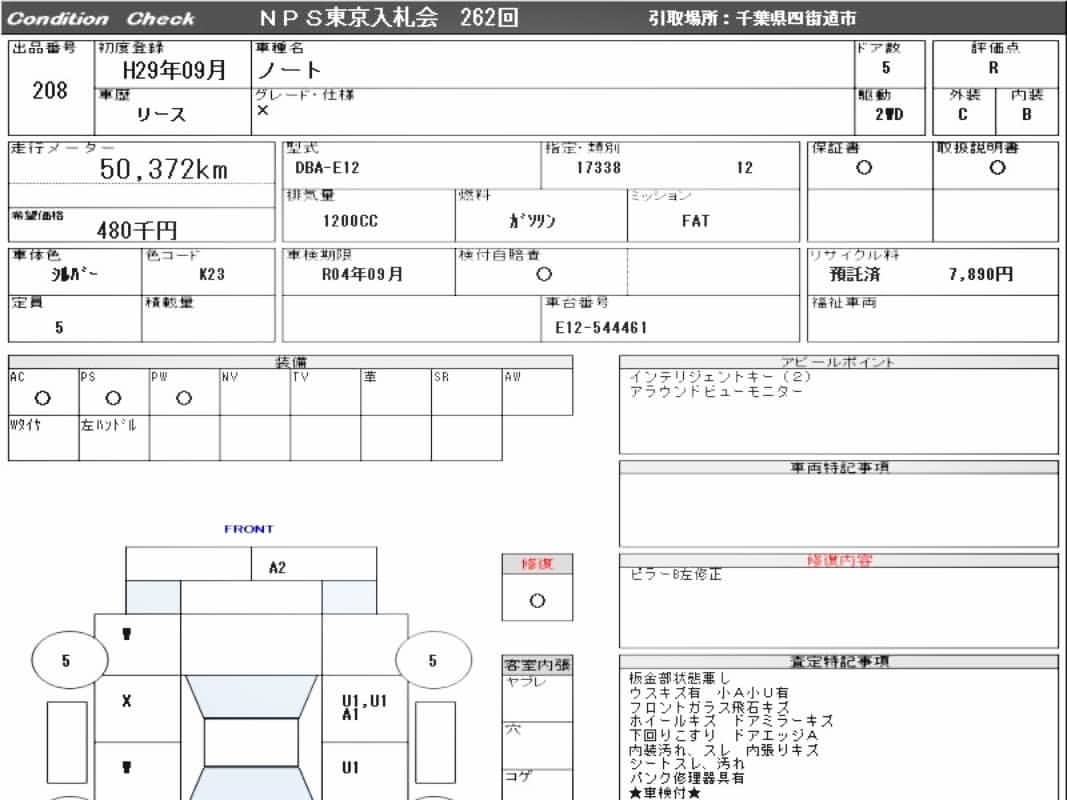This screenshot has height=800, width=1067.
Task: Click the 査定特記事項 section header
Action: [839, 662]
